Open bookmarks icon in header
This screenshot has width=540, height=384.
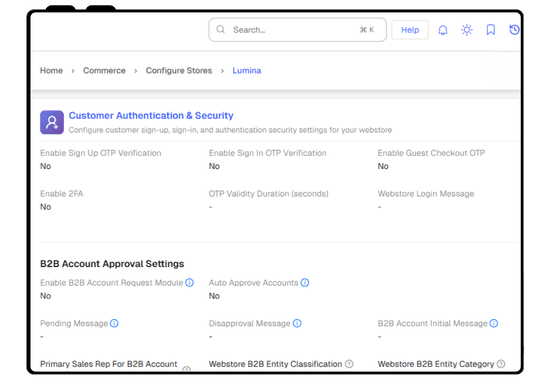[490, 30]
